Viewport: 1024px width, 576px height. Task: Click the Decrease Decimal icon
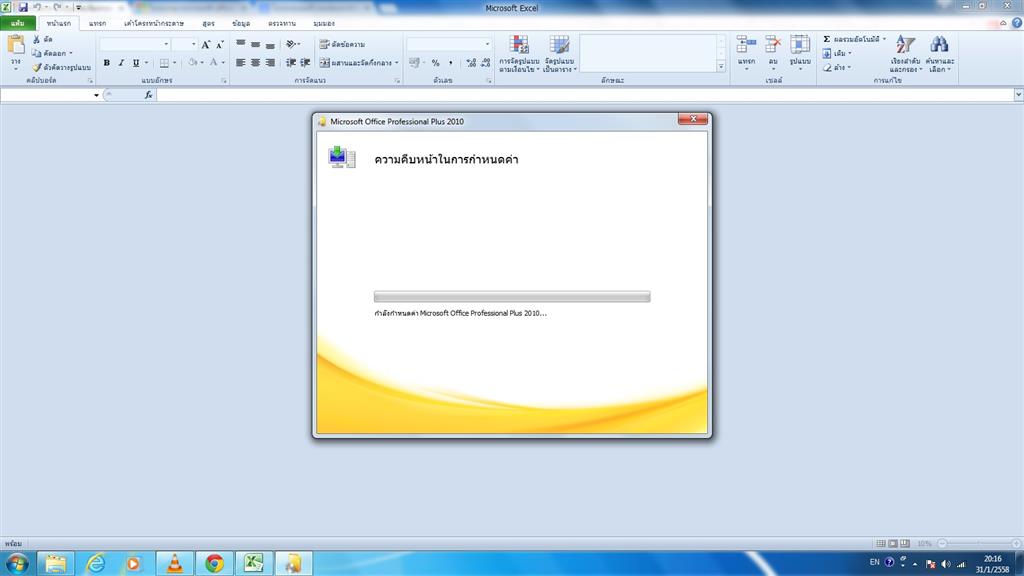pos(485,63)
